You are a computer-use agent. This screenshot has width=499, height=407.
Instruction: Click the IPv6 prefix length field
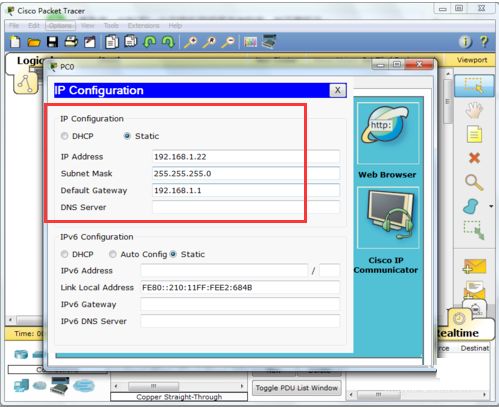329,271
